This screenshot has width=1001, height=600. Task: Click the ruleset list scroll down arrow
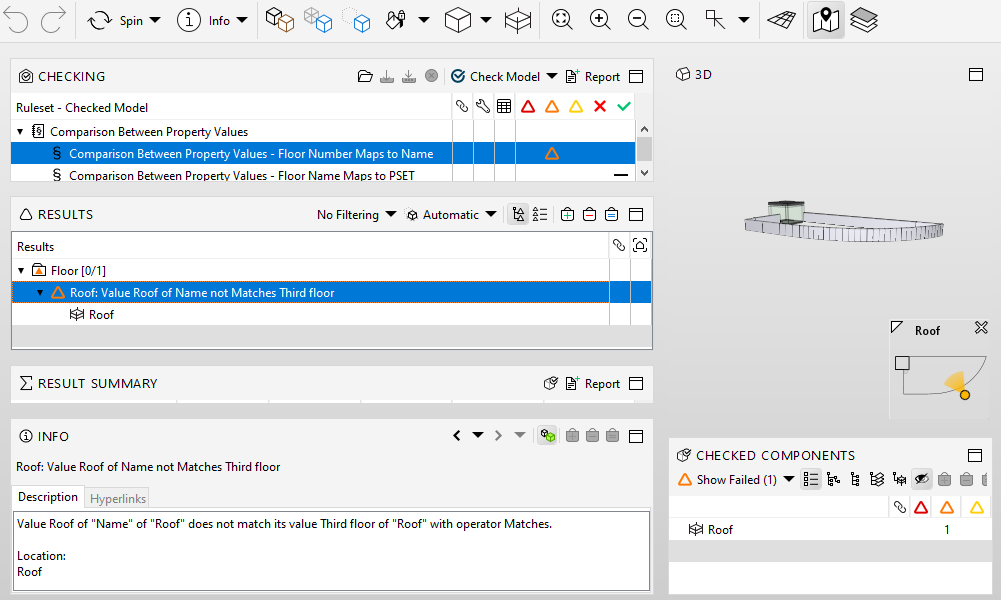pyautogui.click(x=644, y=173)
